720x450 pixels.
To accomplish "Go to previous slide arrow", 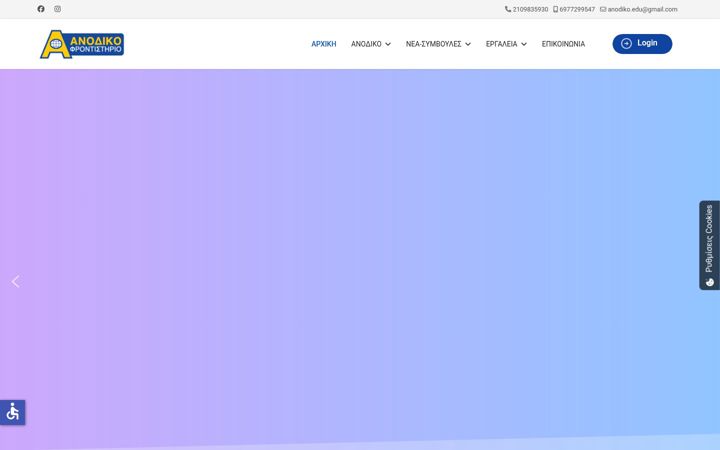I will [16, 281].
